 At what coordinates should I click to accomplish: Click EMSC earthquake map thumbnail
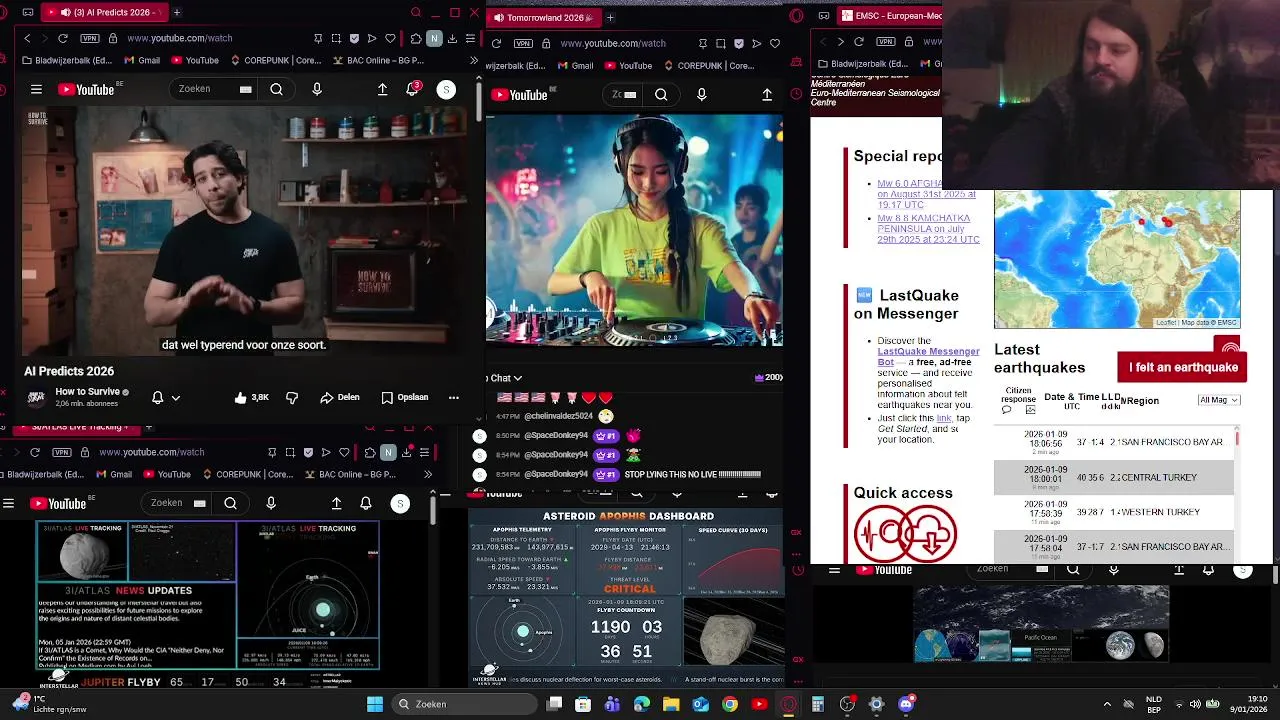(x=1117, y=259)
